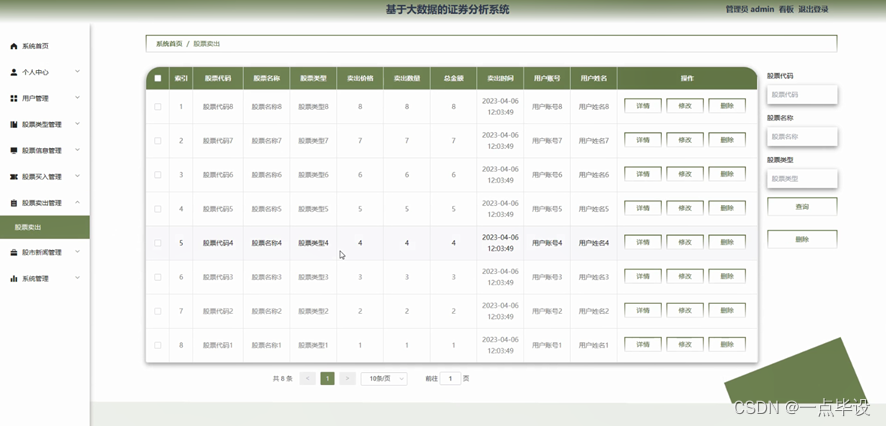Expand 股票信息管理 menu chevron
This screenshot has width=886, height=426.
[77, 150]
